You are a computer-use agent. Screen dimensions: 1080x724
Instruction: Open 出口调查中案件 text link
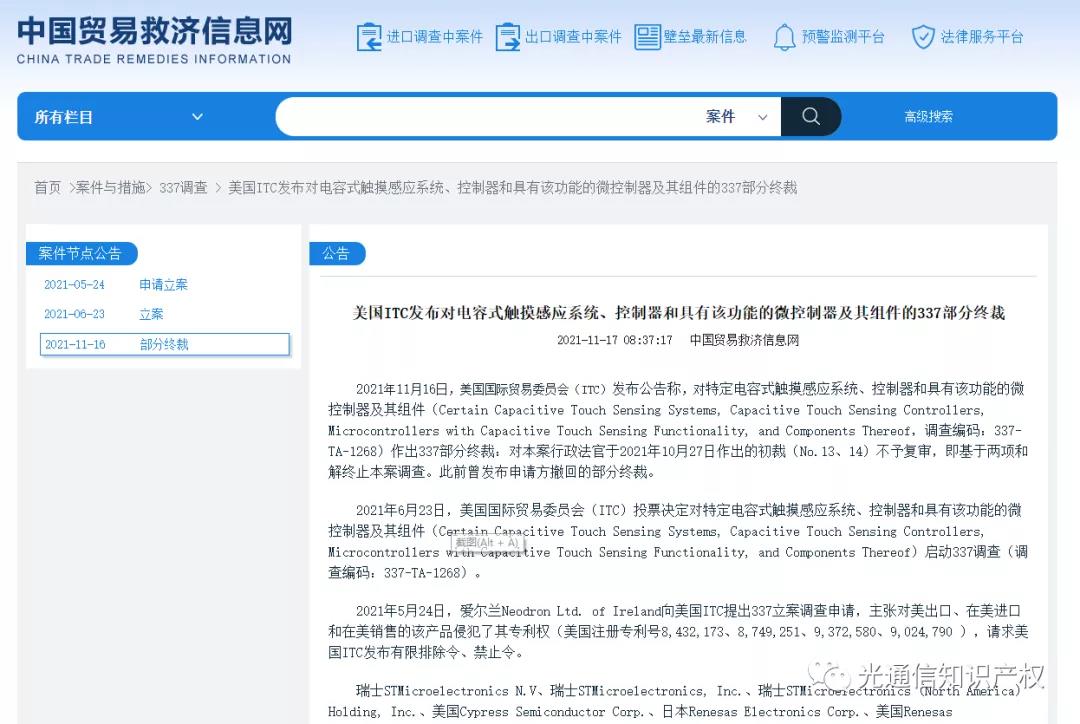[x=573, y=37]
